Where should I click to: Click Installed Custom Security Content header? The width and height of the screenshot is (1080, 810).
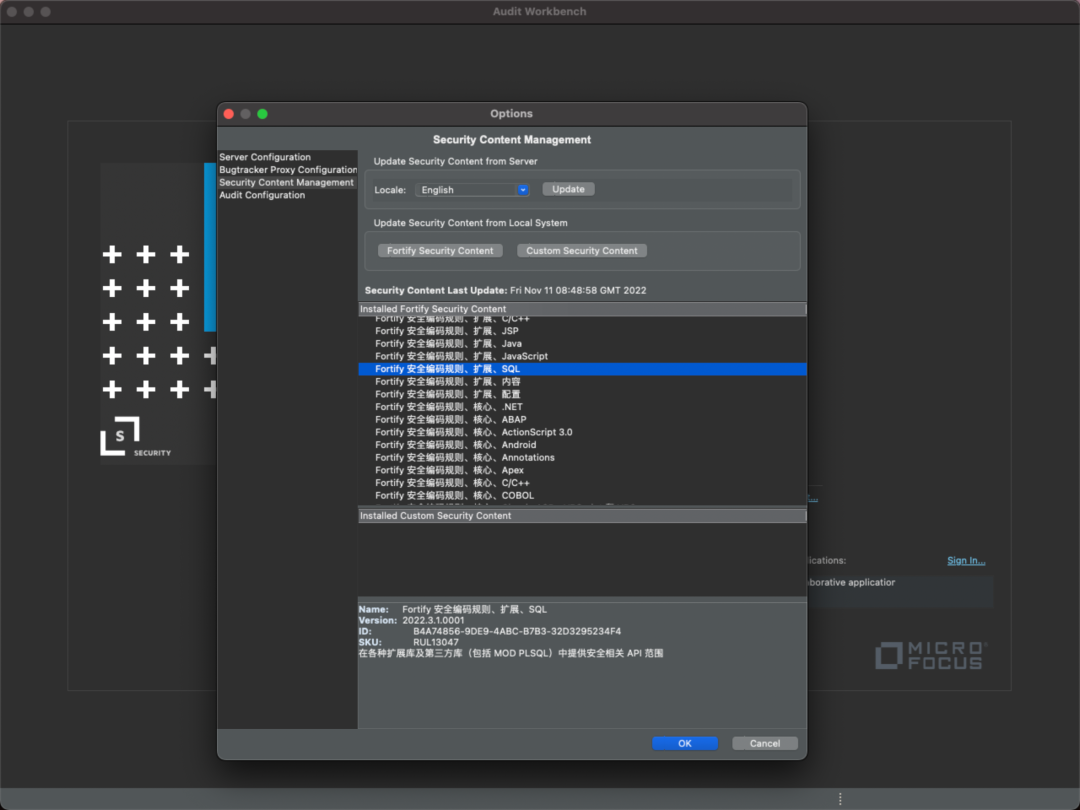click(582, 516)
